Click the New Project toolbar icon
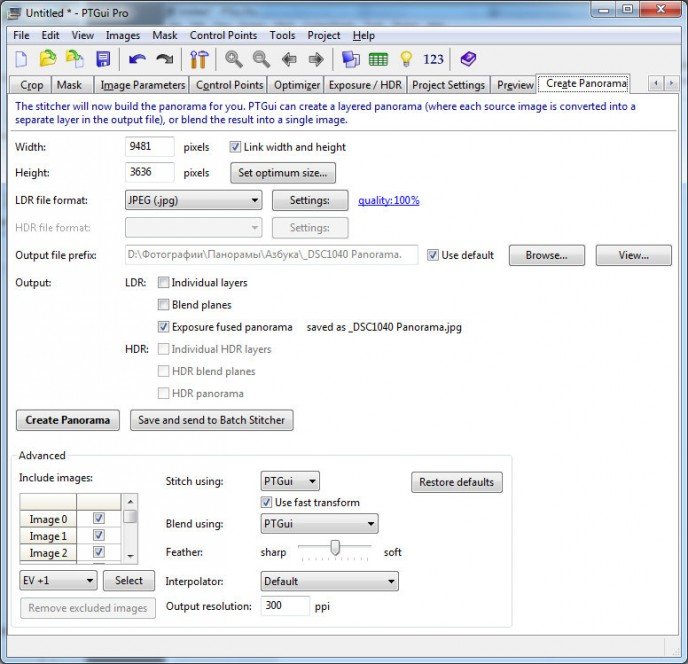 (x=21, y=59)
